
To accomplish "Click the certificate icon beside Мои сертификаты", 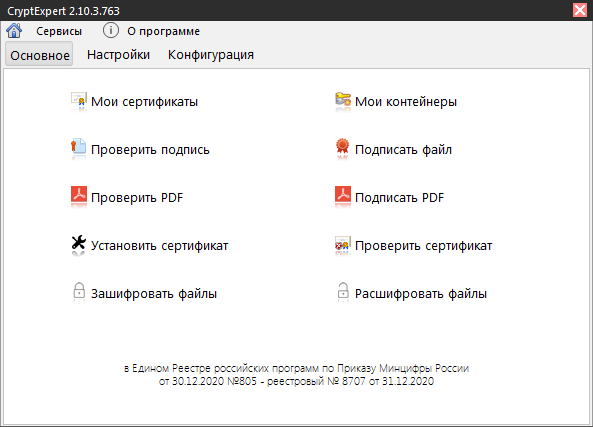I will pyautogui.click(x=79, y=101).
